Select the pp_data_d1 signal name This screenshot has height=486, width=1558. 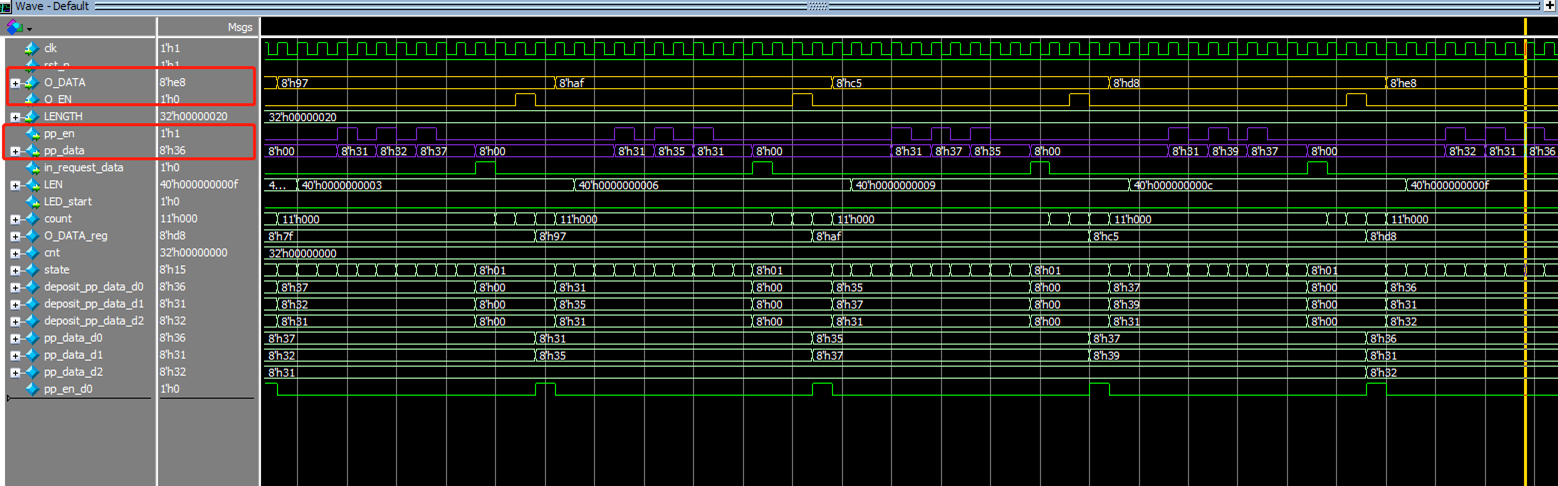click(74, 355)
